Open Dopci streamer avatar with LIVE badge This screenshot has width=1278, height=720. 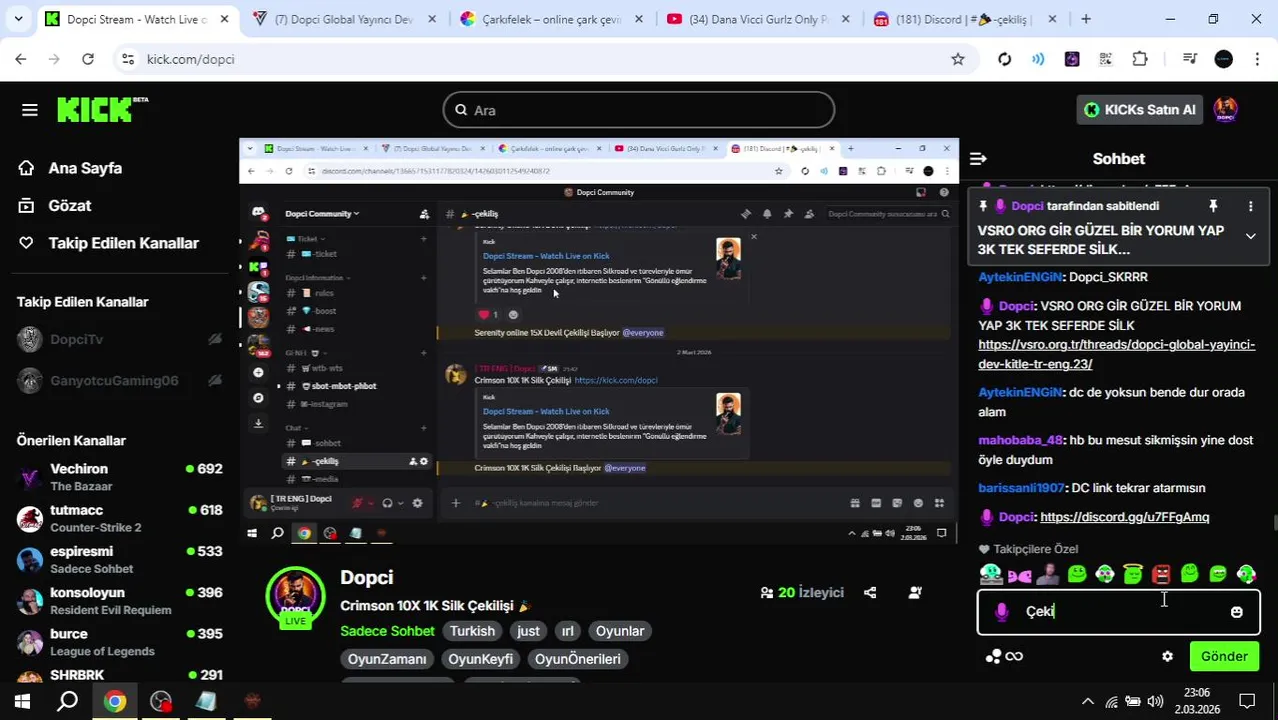pyautogui.click(x=295, y=598)
